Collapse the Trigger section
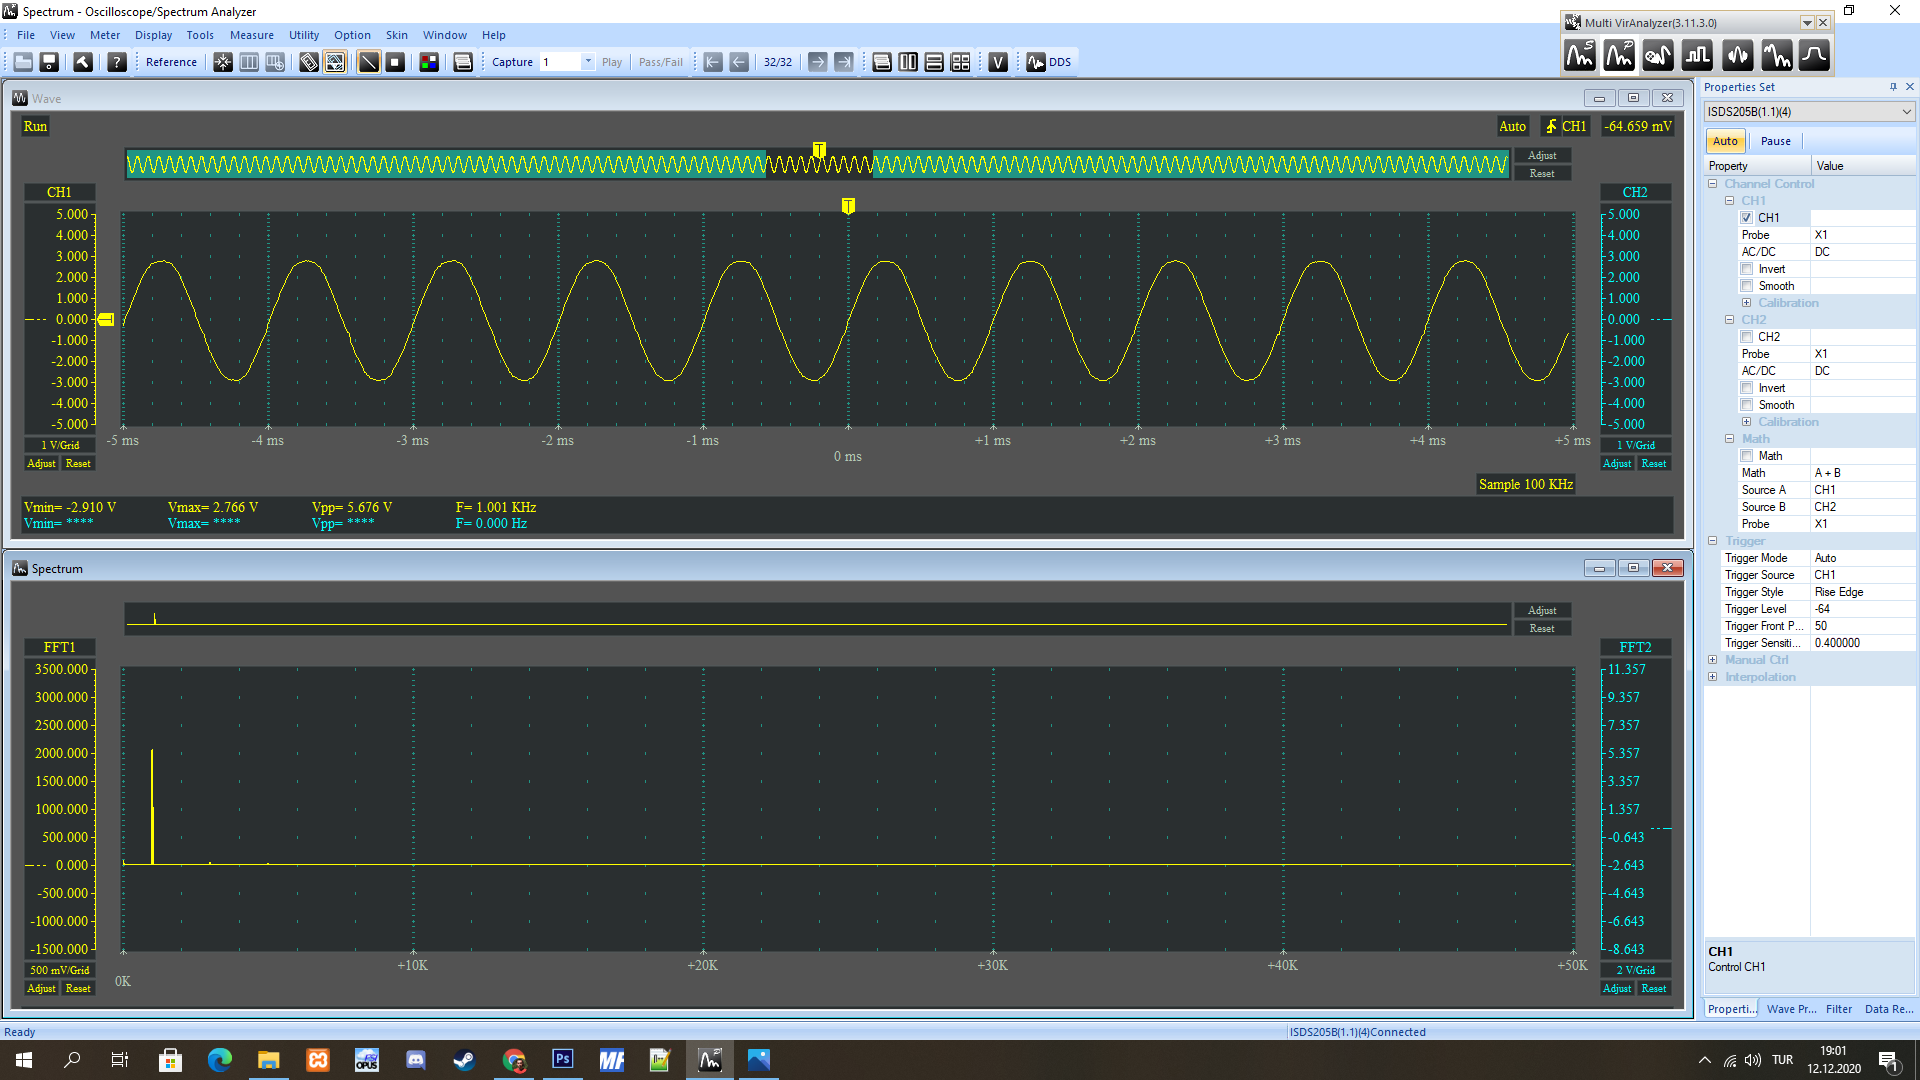Image resolution: width=1920 pixels, height=1080 pixels. tap(1713, 541)
